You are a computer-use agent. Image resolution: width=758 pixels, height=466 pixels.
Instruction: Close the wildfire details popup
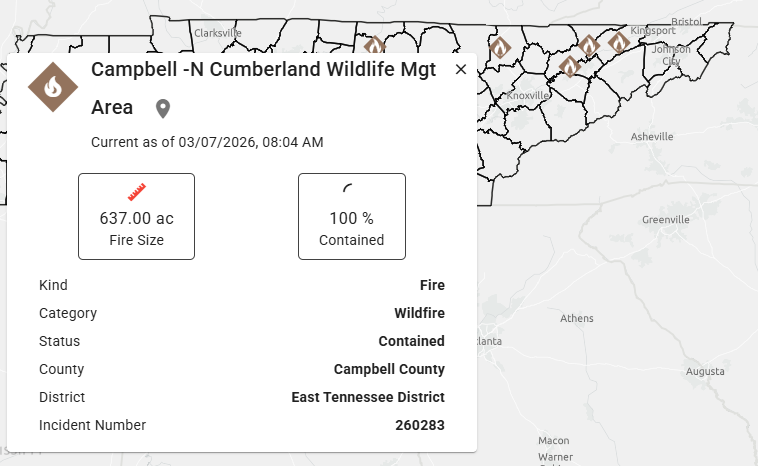tap(460, 69)
